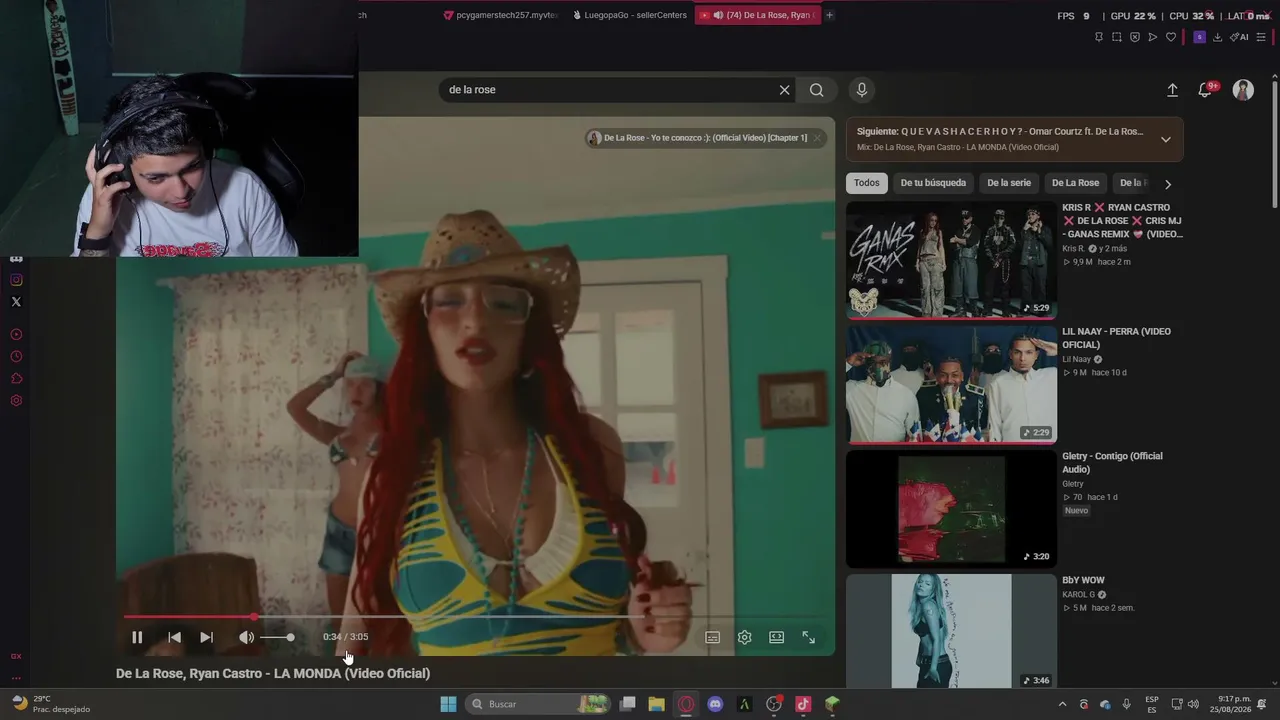Open the browser player arrow icon
The width and height of the screenshot is (1280, 720).
[x=1153, y=37]
